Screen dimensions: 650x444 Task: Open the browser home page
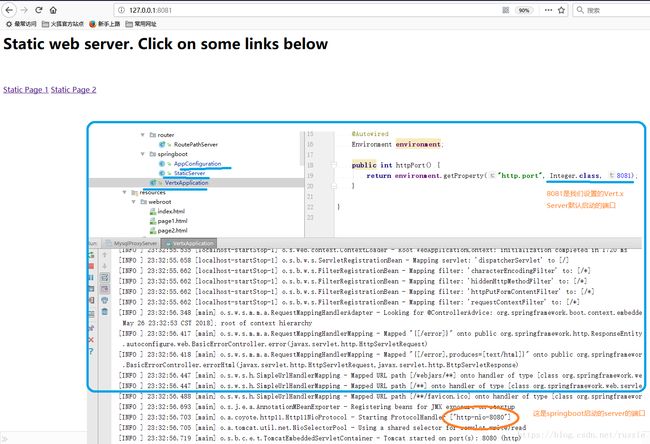coord(53,10)
